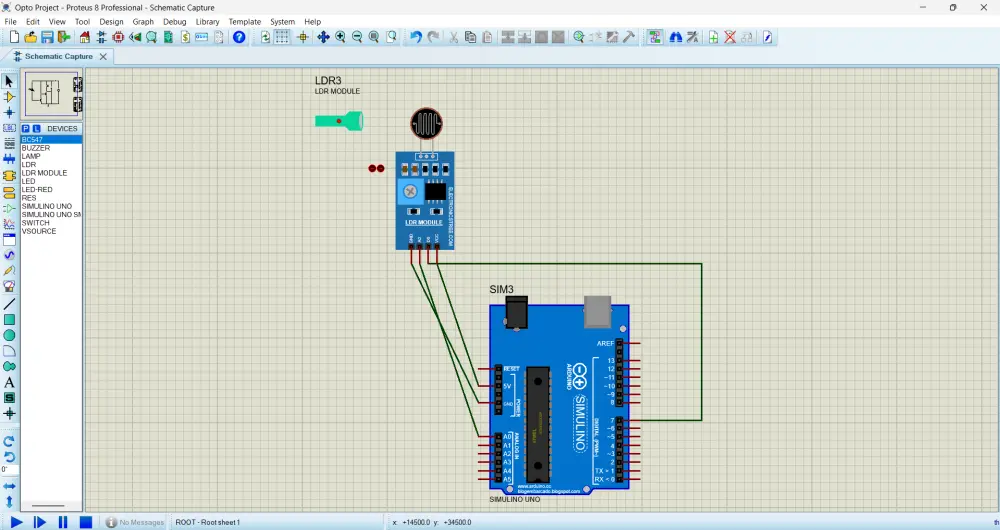Click the overview window thumbnail
Screen dimensions: 1000x530
[51, 94]
